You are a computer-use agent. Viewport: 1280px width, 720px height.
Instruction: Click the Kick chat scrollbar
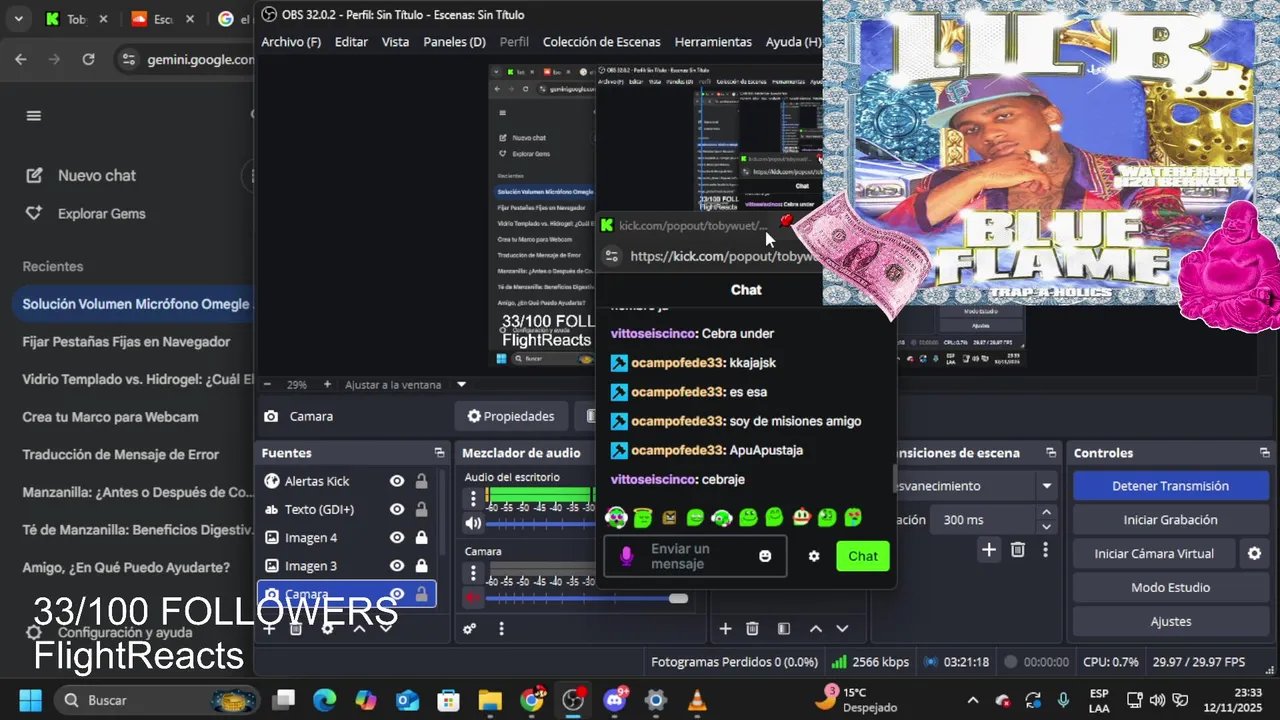point(893,478)
